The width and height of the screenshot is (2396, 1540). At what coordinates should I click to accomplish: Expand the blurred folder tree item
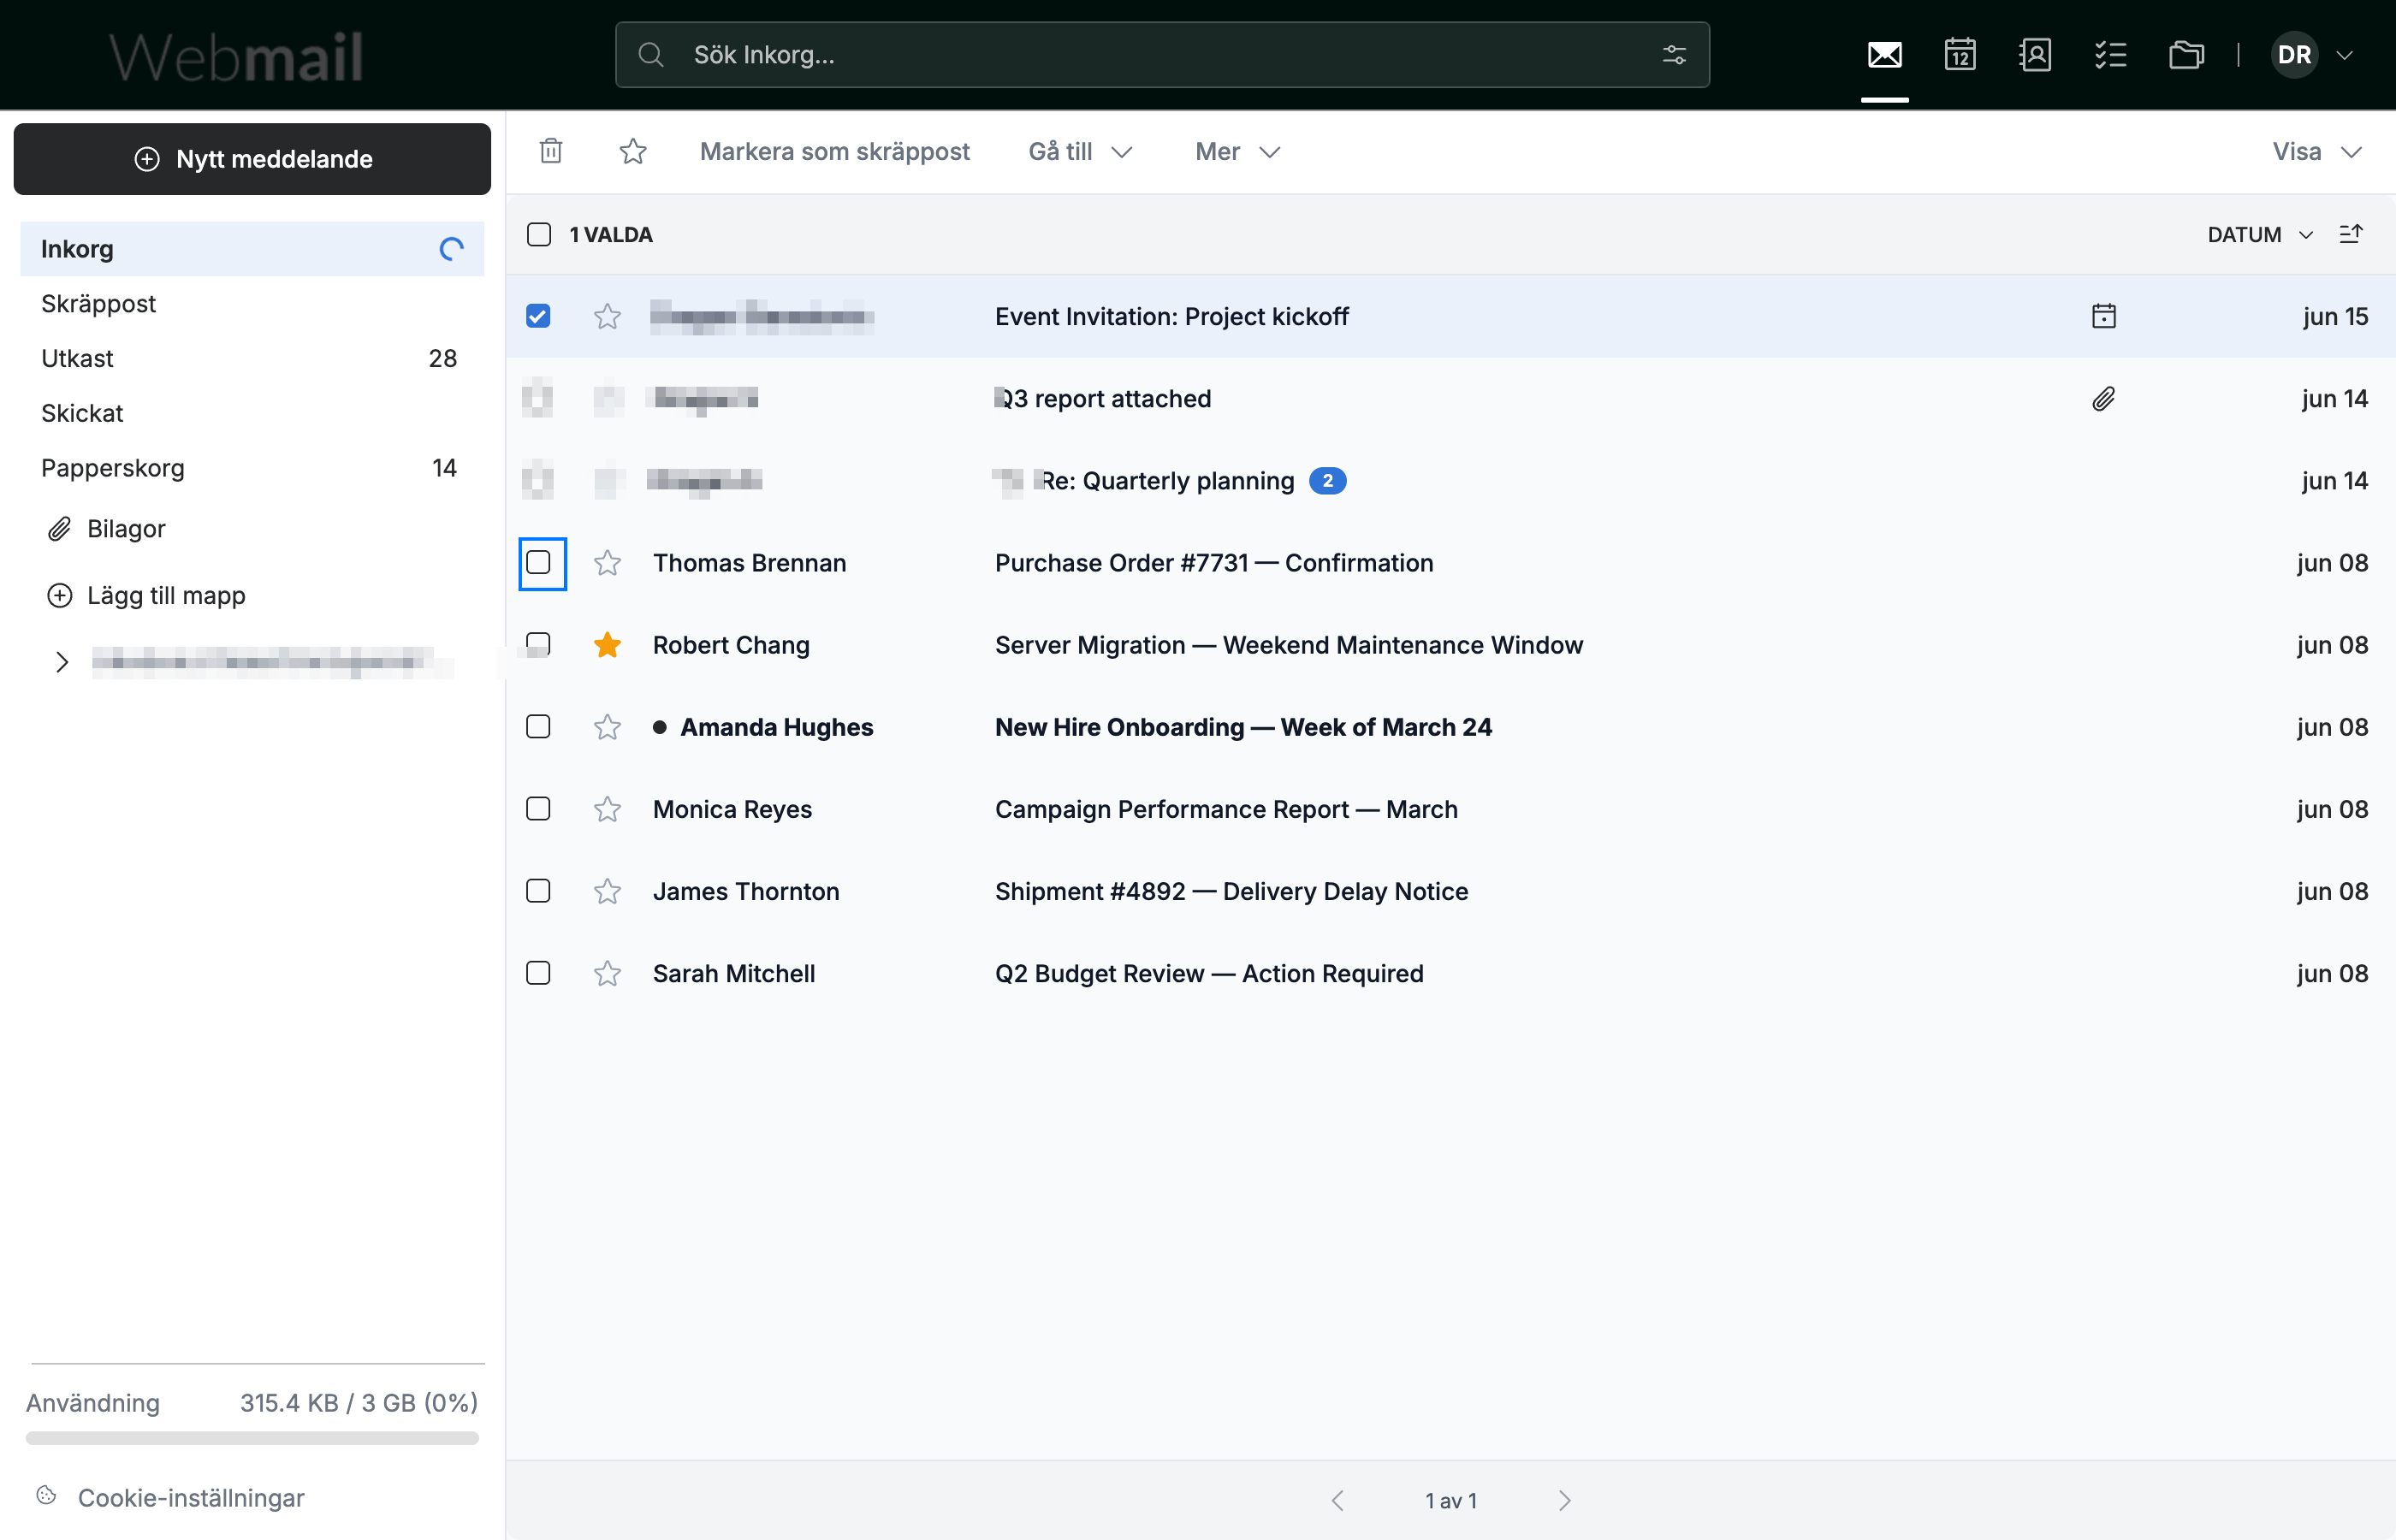[62, 662]
